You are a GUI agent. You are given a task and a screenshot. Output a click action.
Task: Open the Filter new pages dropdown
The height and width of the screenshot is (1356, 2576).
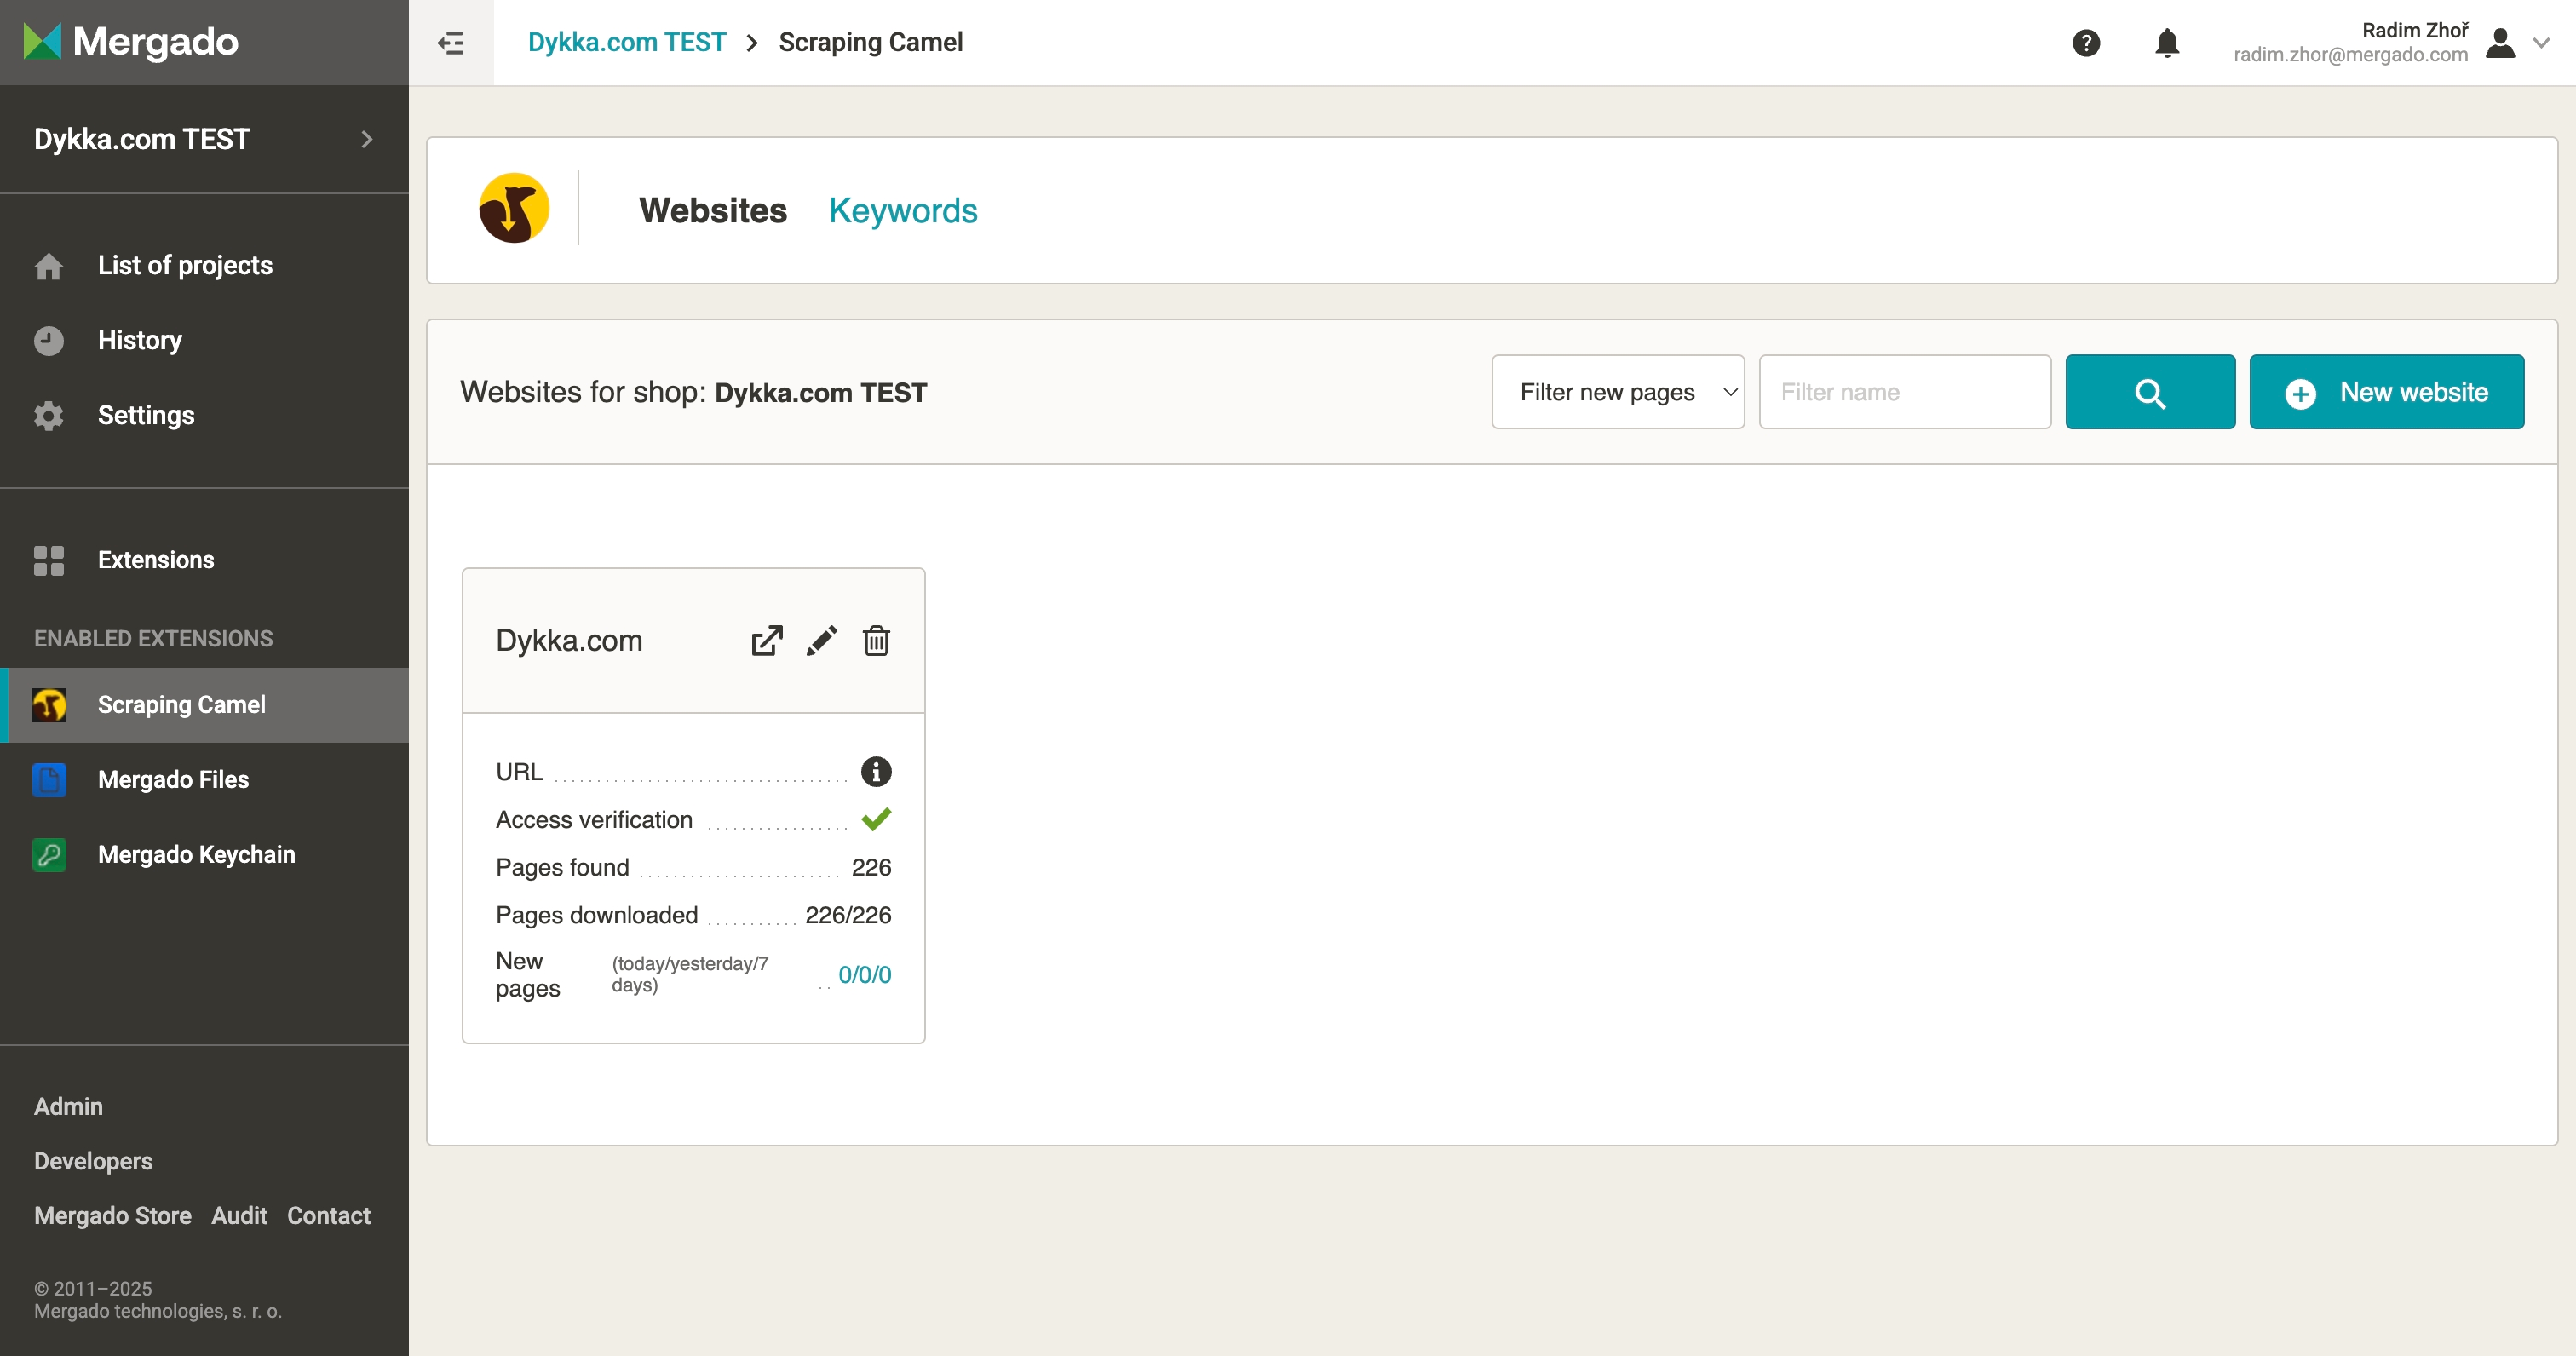tap(1617, 392)
